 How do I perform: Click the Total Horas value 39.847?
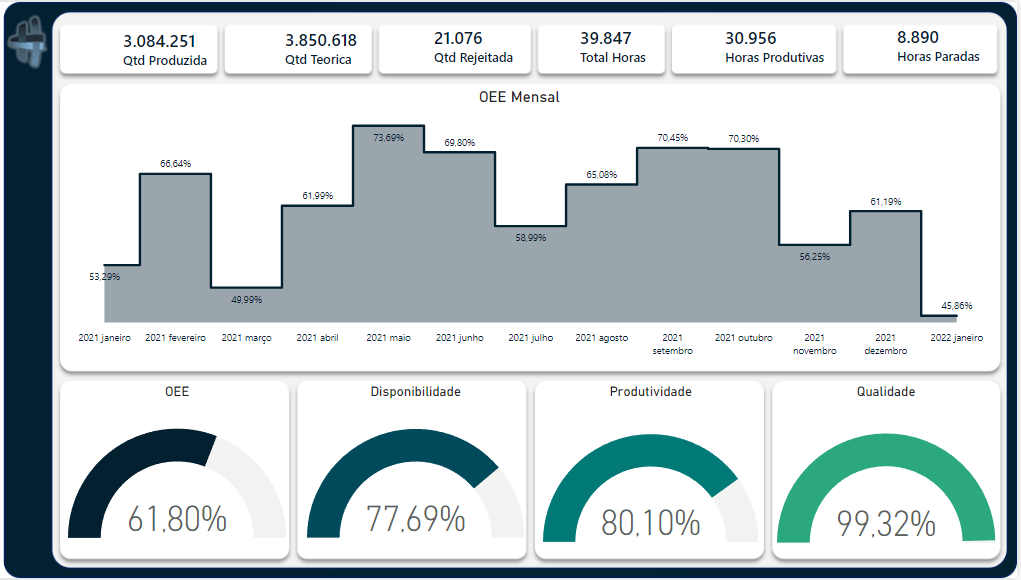(606, 38)
